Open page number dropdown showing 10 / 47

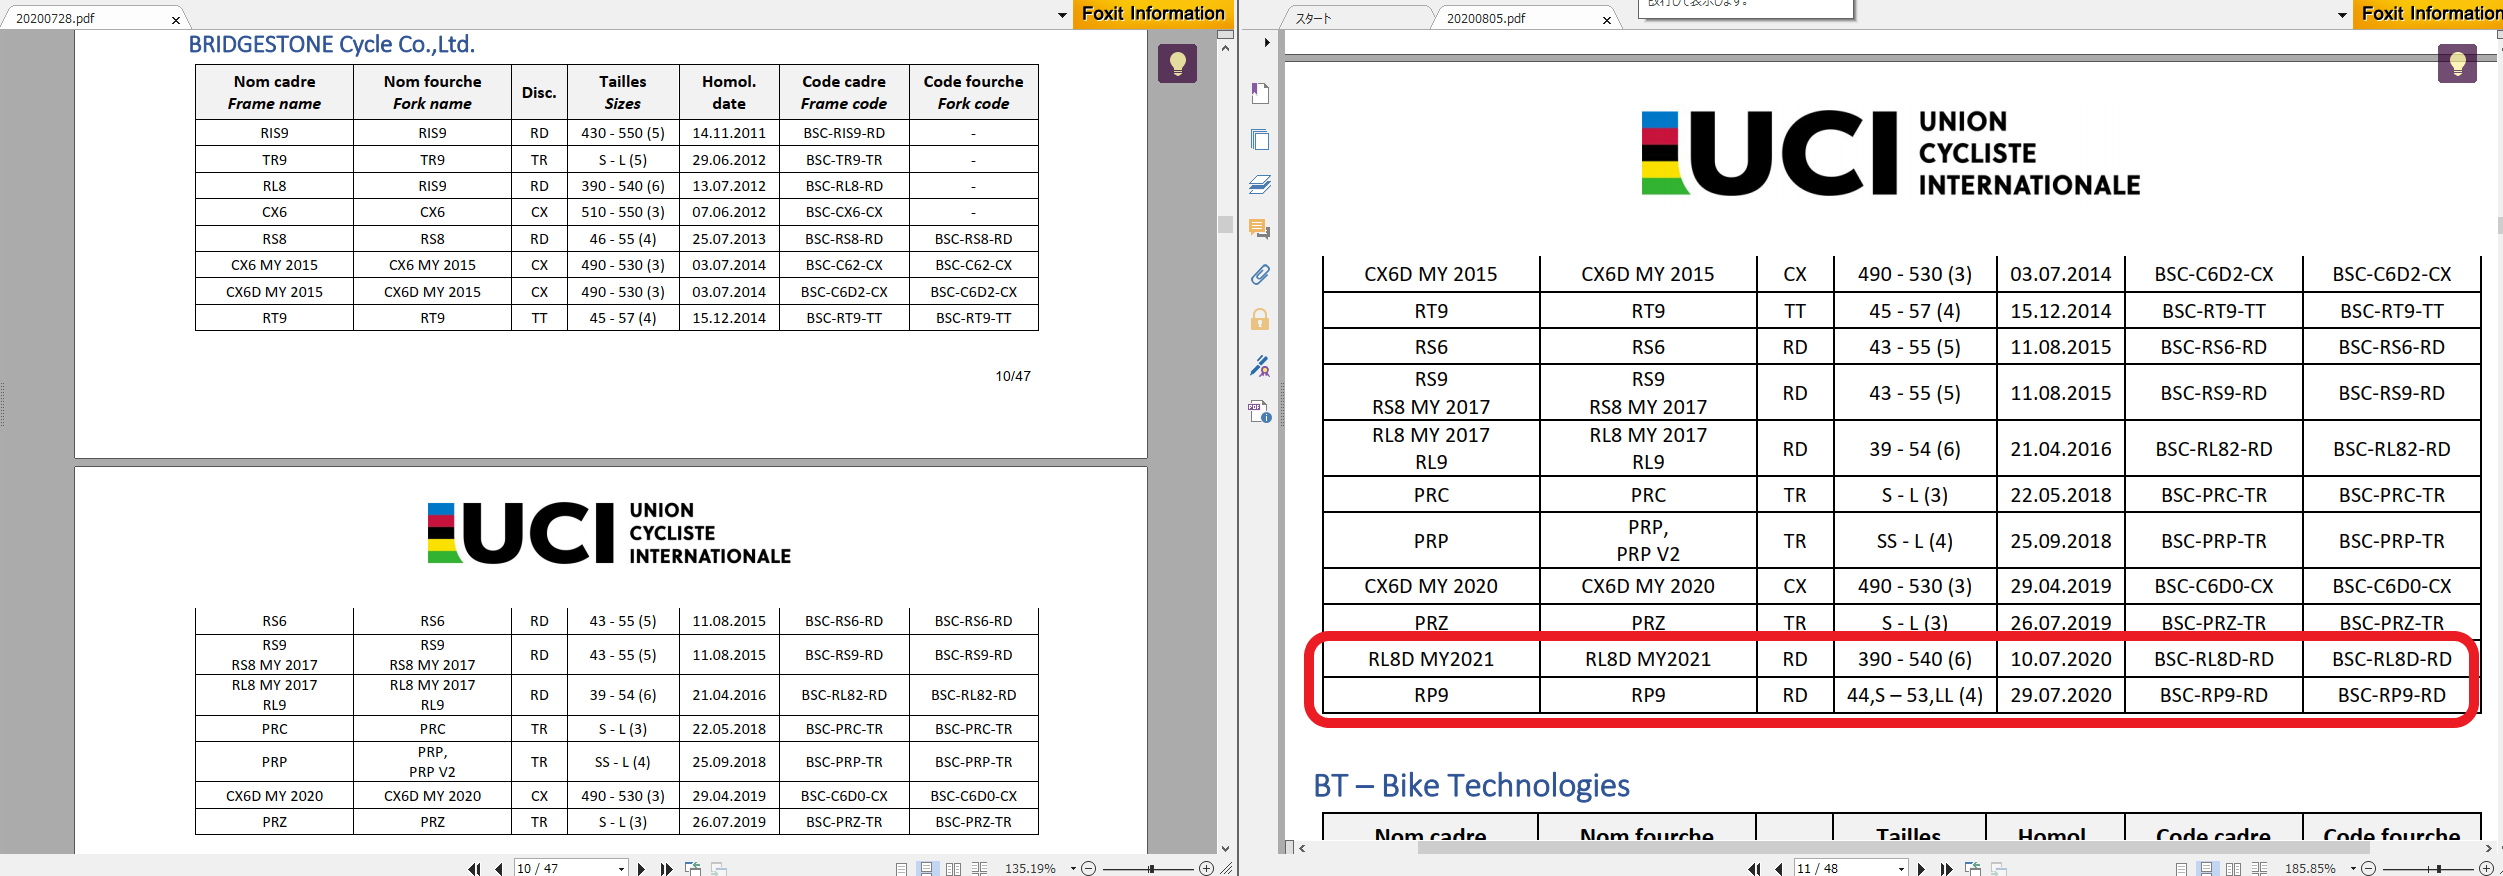coord(621,869)
